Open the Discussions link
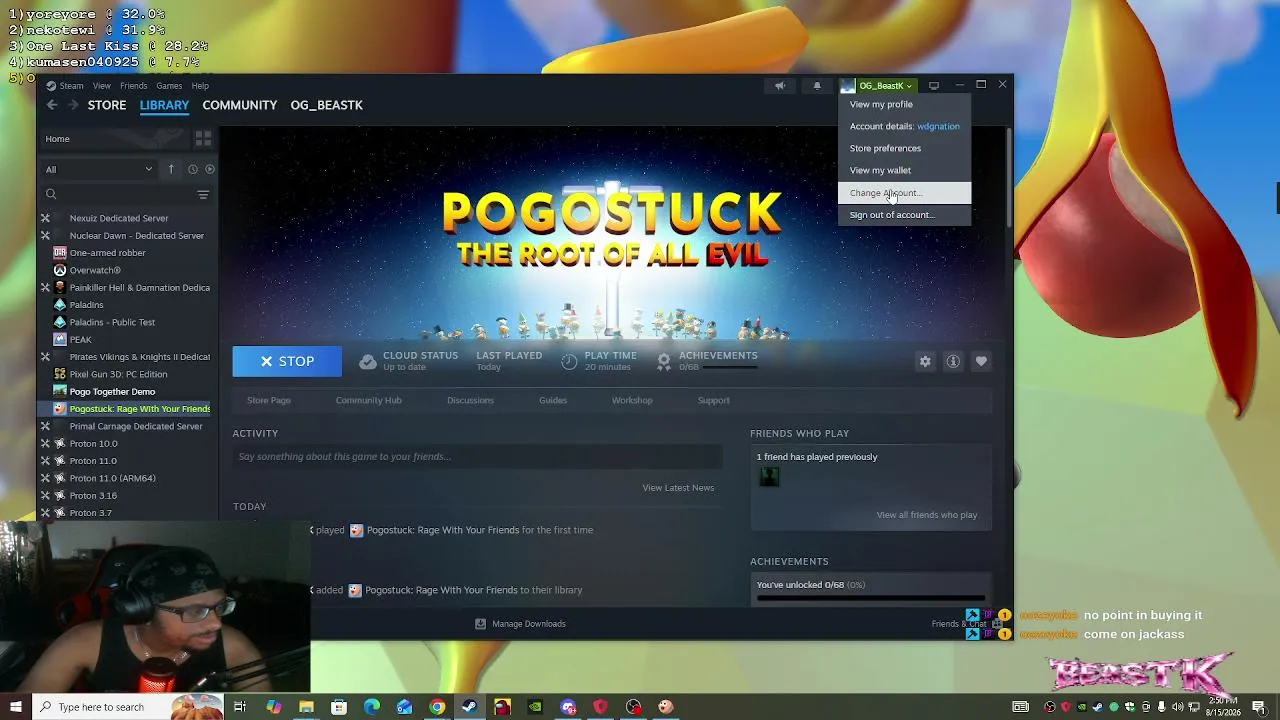The height and width of the screenshot is (720, 1280). 470,400
